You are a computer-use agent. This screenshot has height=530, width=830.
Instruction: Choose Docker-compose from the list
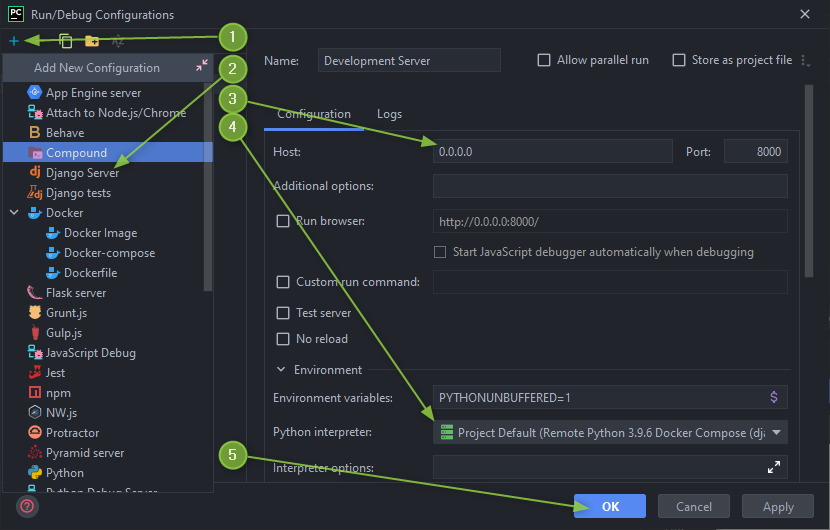coord(109,253)
